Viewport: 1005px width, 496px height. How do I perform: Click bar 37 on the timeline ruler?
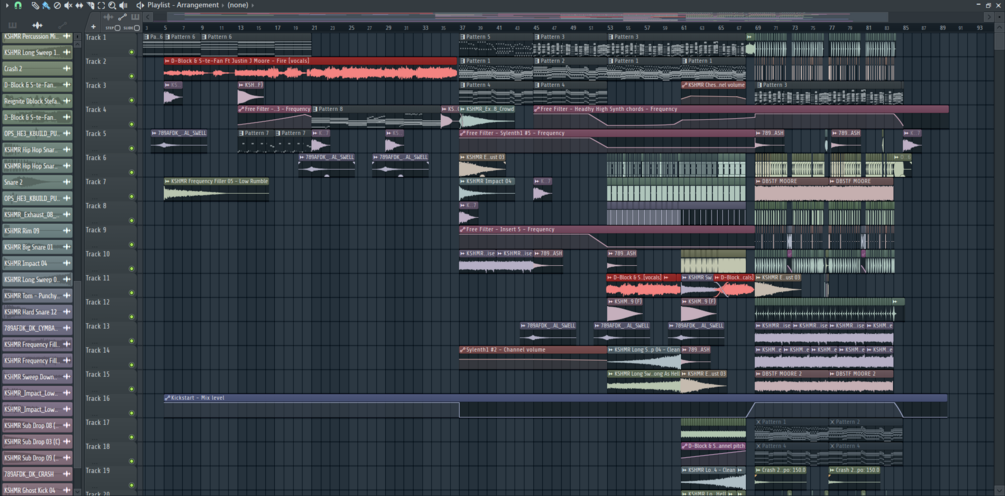click(x=462, y=28)
